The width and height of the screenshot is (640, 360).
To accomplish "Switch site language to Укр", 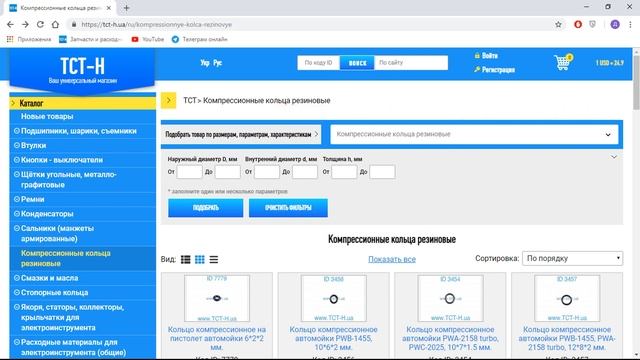I will pos(205,63).
